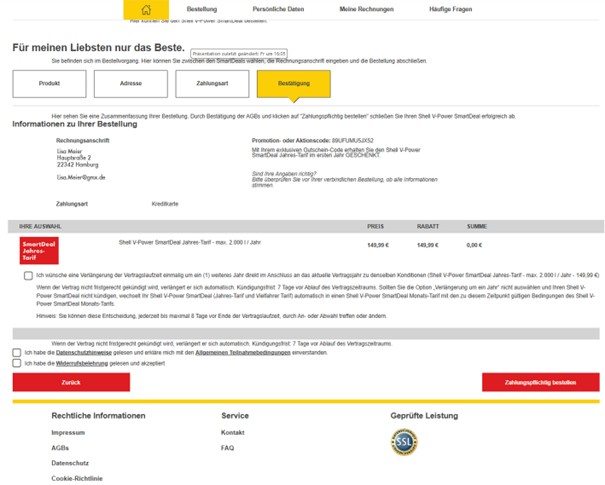Enable the contract extension checkbox

click(x=28, y=274)
